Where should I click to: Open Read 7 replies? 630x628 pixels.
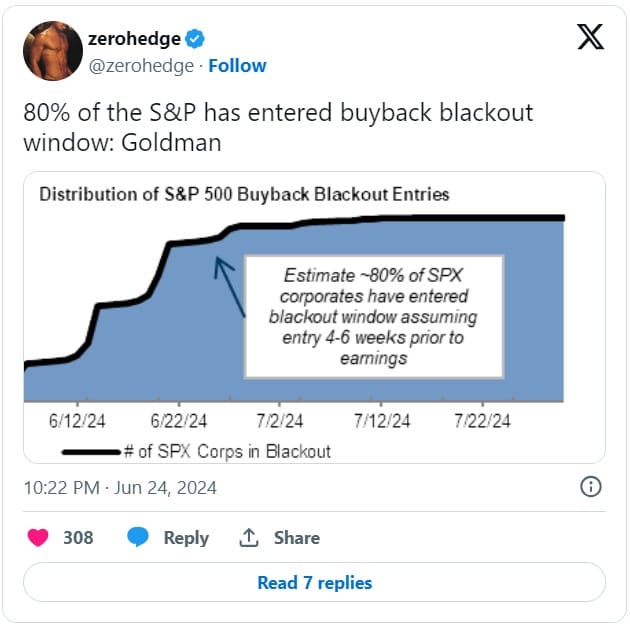click(315, 583)
